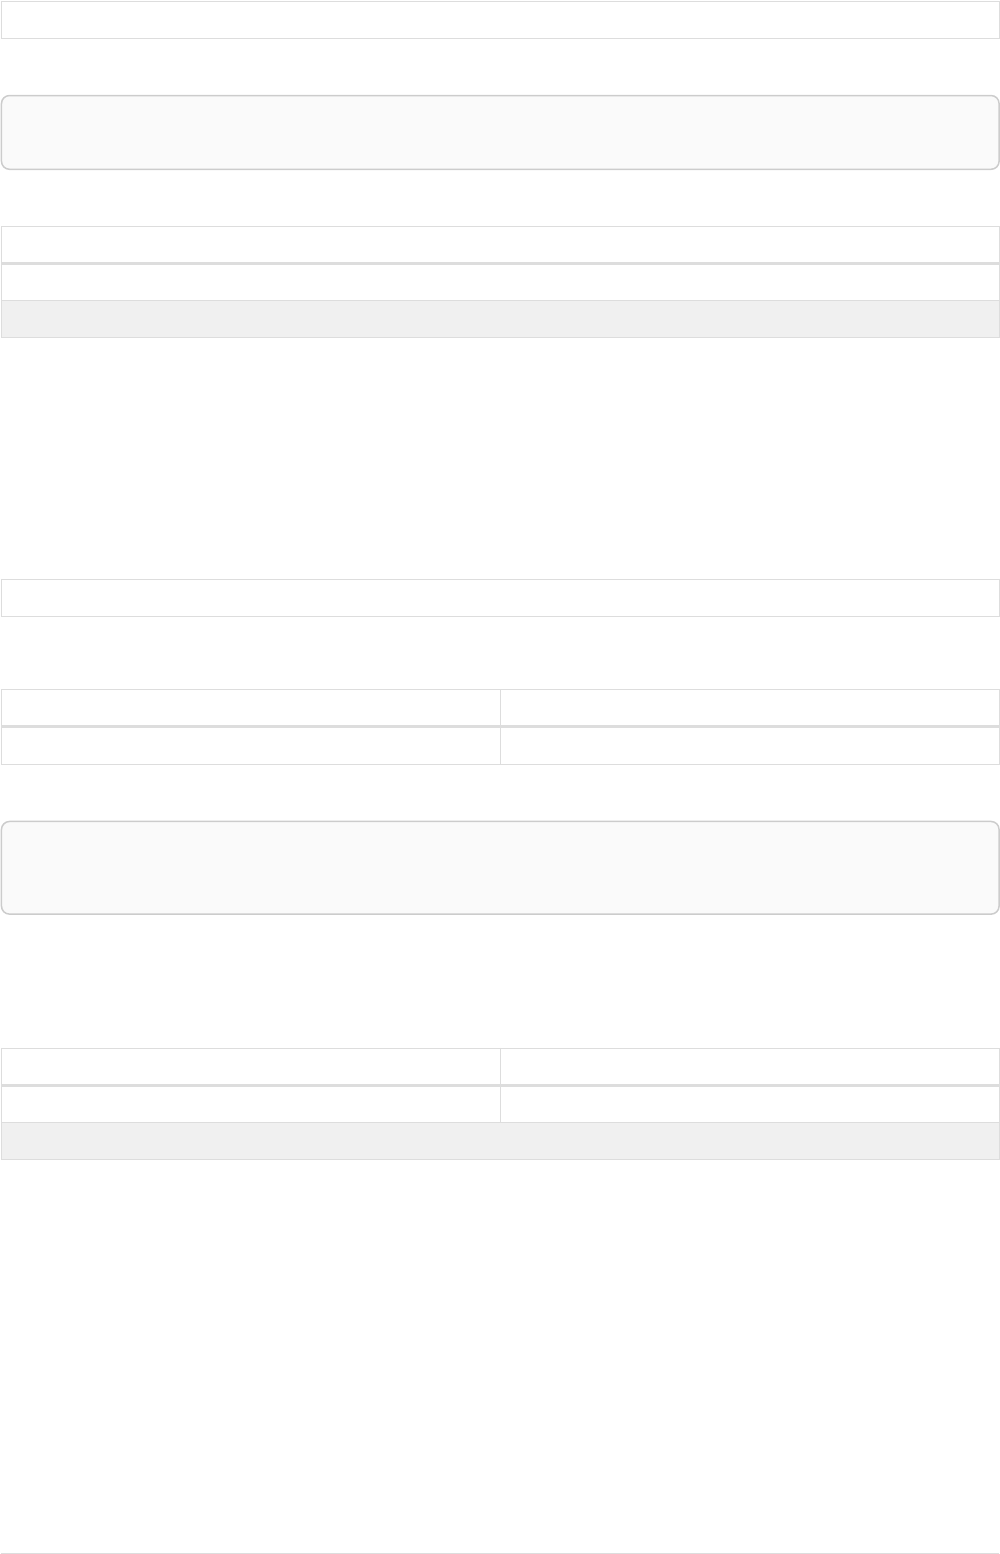Click the empty full-width box above the two-column table
The width and height of the screenshot is (1000, 1554).
coord(500,598)
